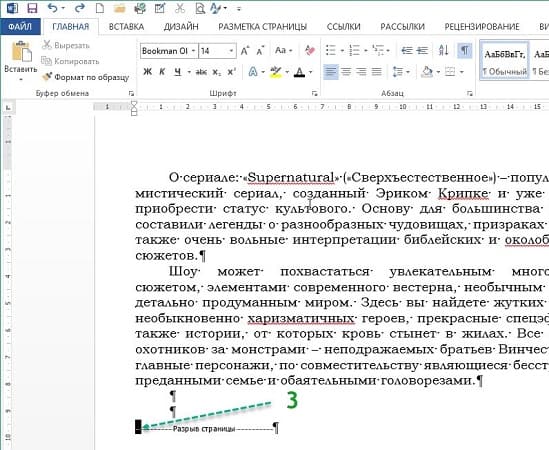Redo the last action
The height and width of the screenshot is (450, 549).
point(80,8)
